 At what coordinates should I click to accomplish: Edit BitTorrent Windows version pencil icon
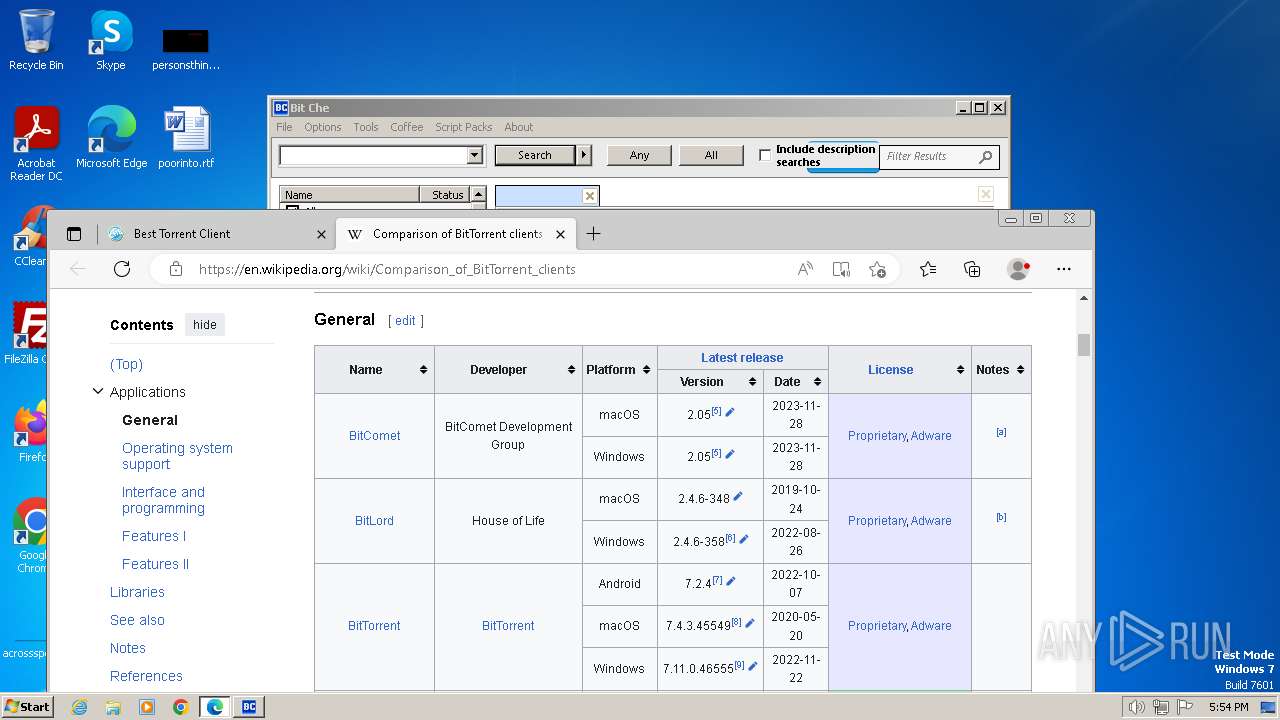click(x=752, y=666)
